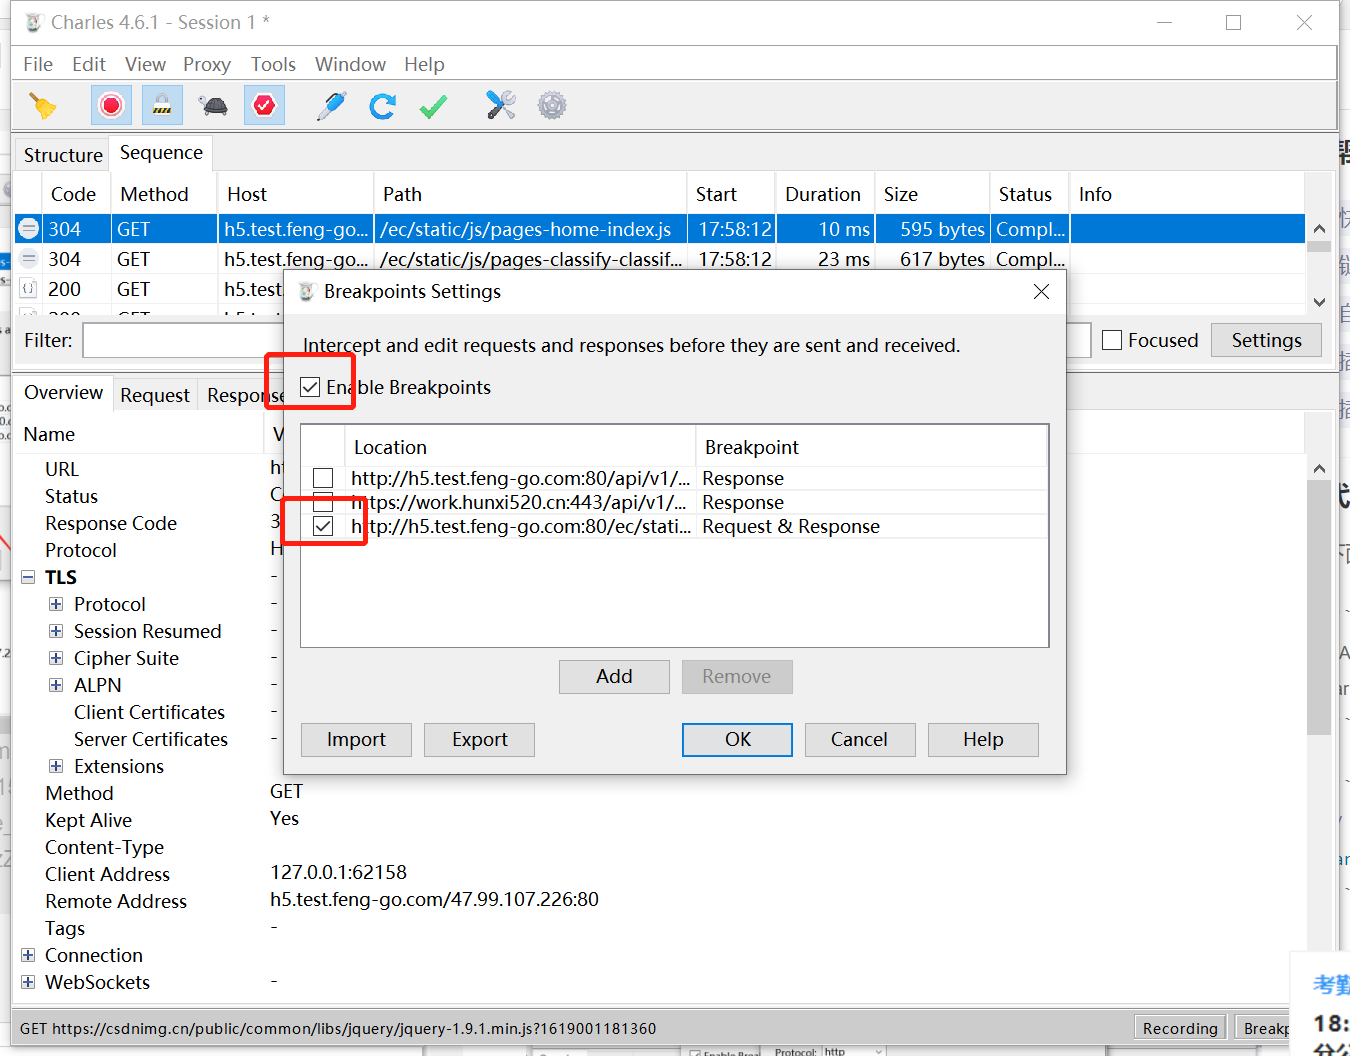
Task: Switch to the Sequence tab
Action: [x=161, y=153]
